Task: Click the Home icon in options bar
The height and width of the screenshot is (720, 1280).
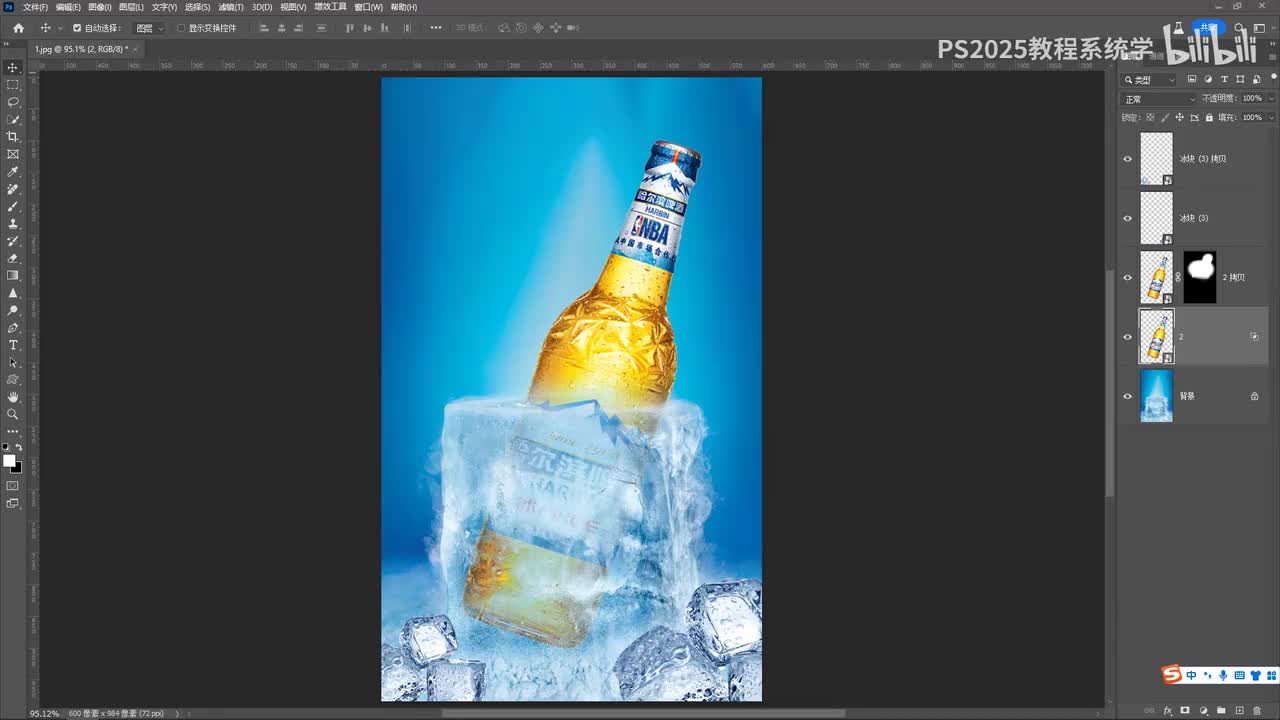Action: coord(18,28)
